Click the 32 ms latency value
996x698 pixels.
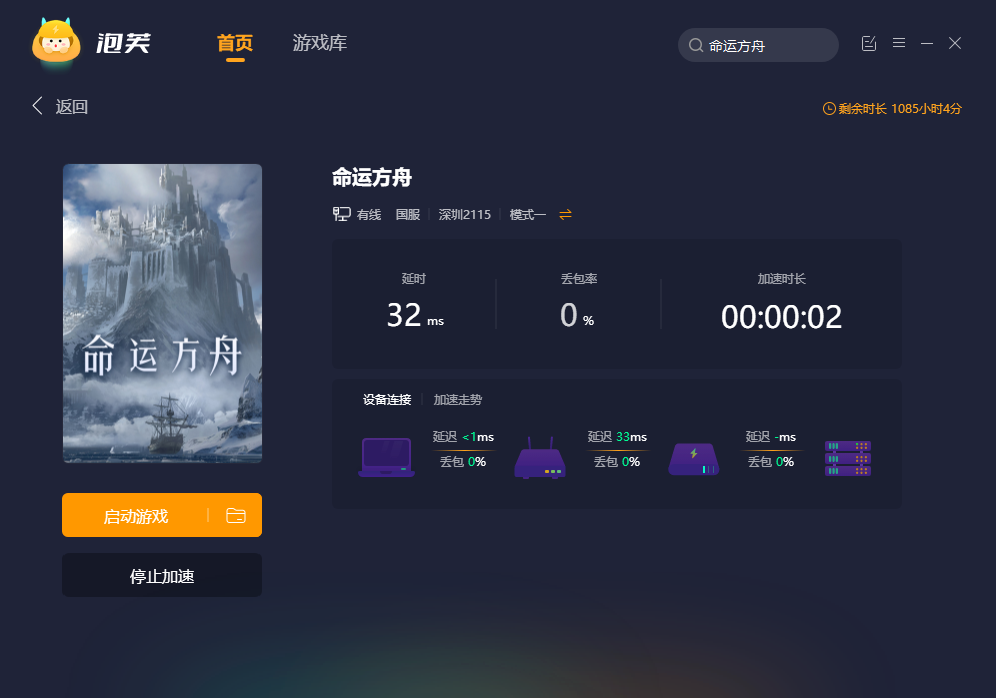click(x=415, y=315)
